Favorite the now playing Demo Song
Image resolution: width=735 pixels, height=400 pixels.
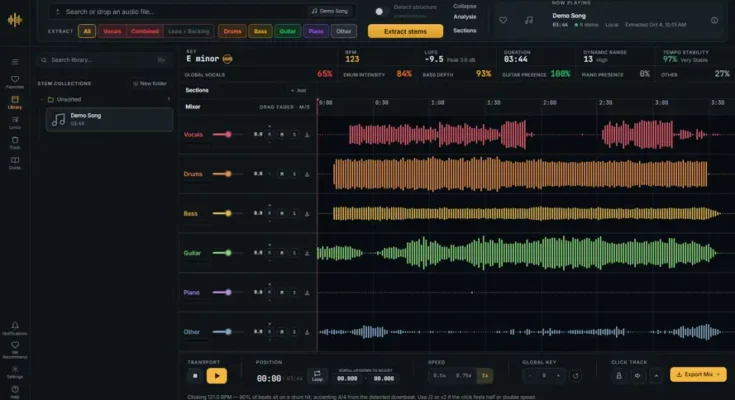click(503, 20)
